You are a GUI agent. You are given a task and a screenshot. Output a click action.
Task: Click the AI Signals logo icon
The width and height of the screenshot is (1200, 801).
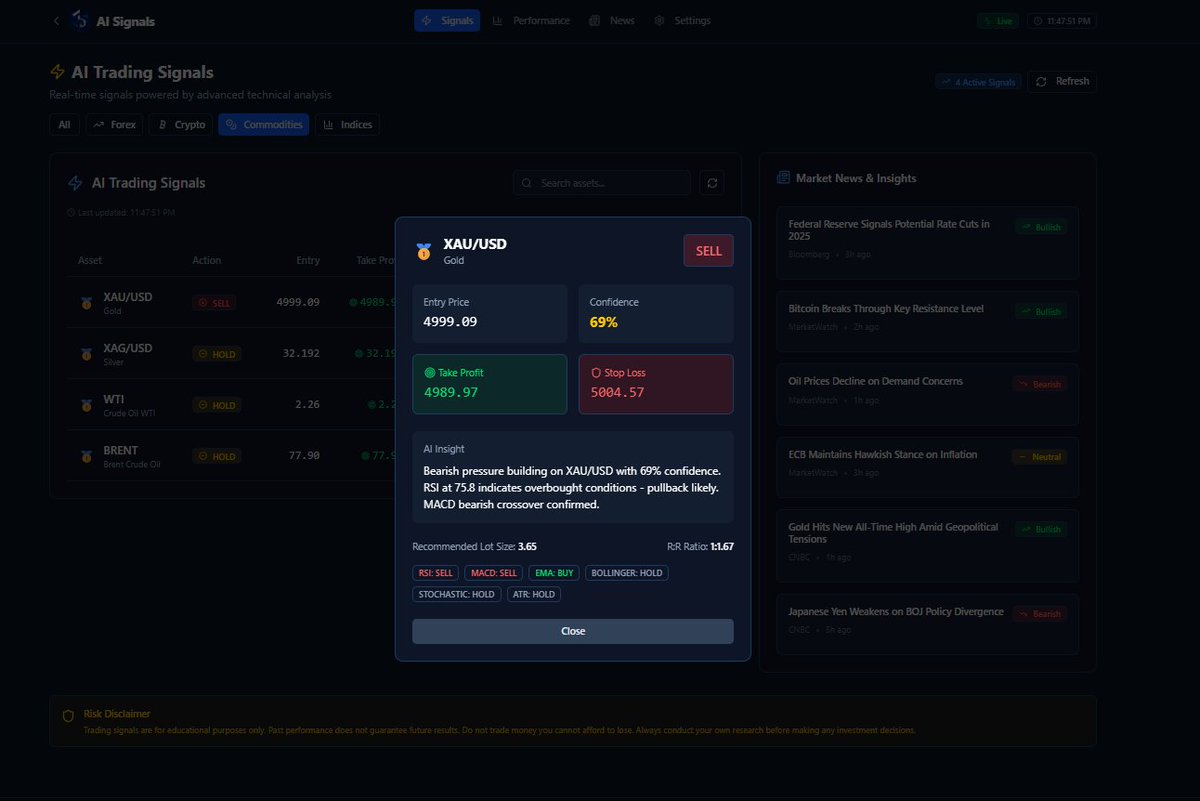pos(80,21)
